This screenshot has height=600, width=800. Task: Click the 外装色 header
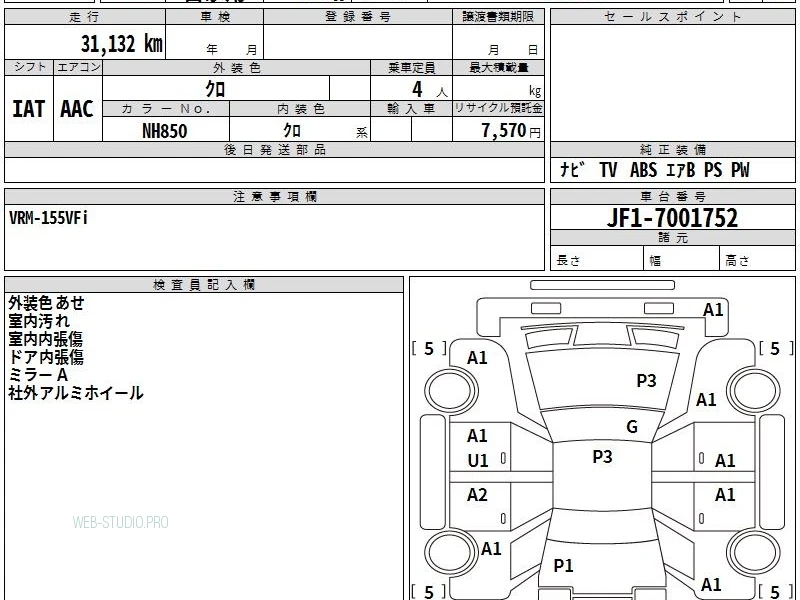pos(237,68)
